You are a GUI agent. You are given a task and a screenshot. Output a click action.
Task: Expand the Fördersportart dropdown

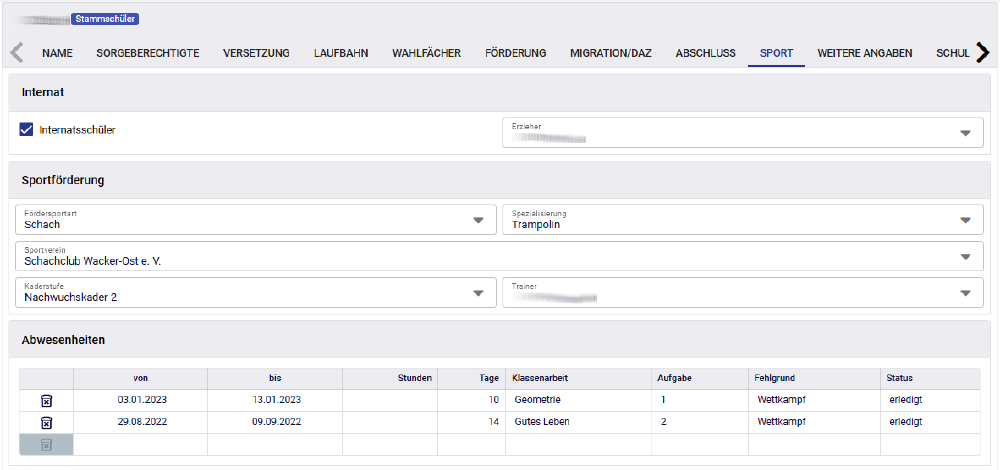point(478,220)
